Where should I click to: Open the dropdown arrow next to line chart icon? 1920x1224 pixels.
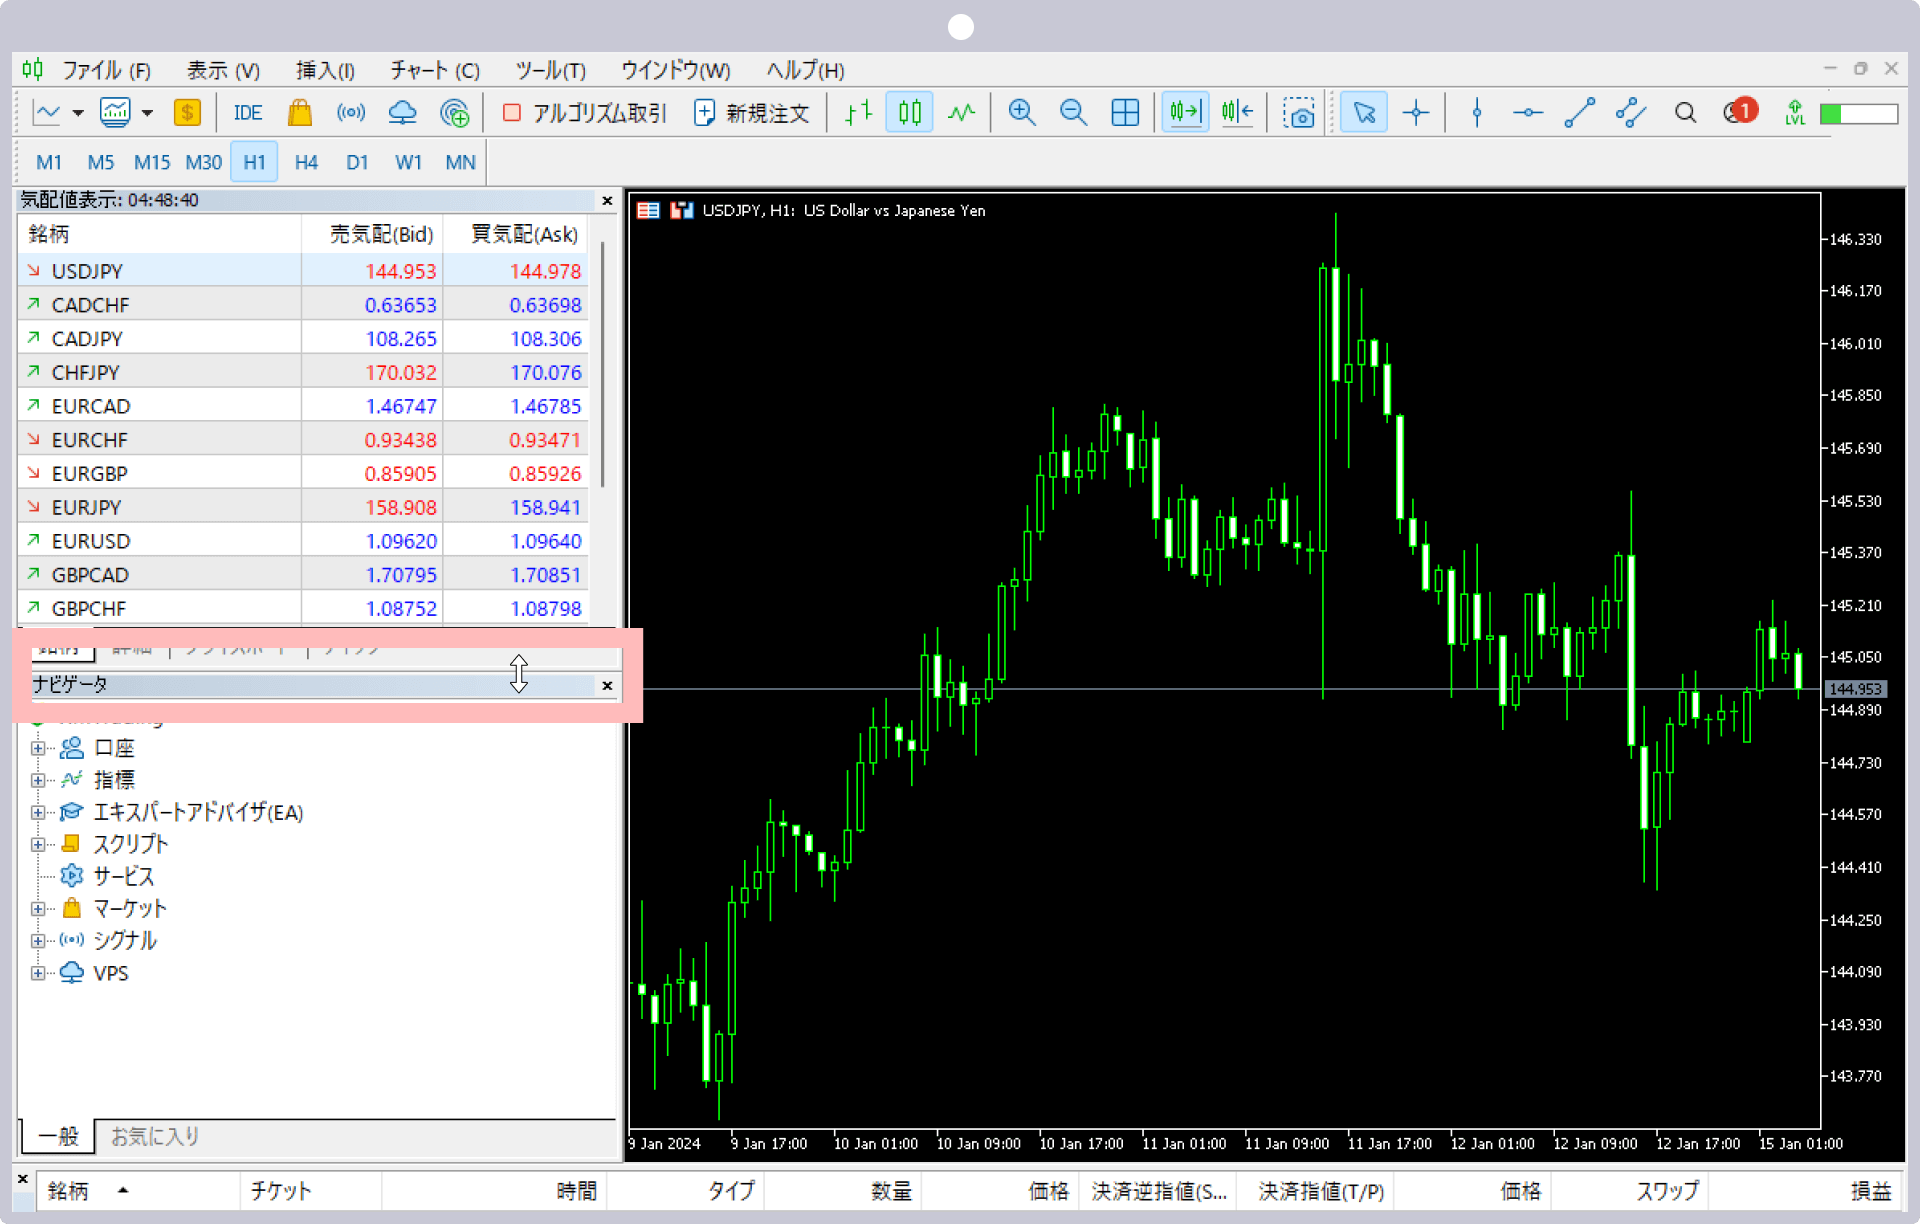pyautogui.click(x=78, y=113)
